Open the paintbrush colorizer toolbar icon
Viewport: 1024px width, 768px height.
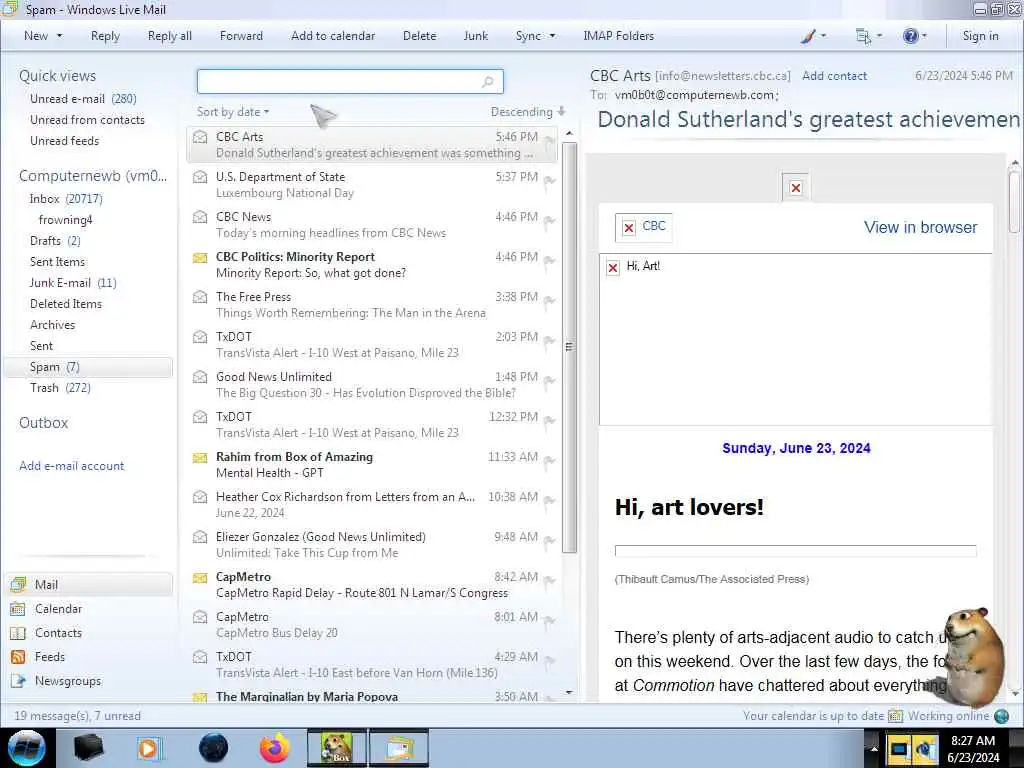coord(808,36)
